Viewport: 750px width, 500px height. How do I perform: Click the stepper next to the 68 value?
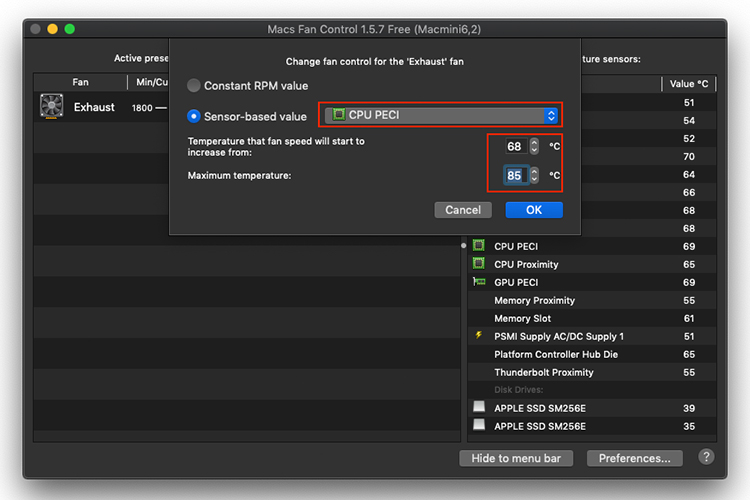(x=534, y=146)
